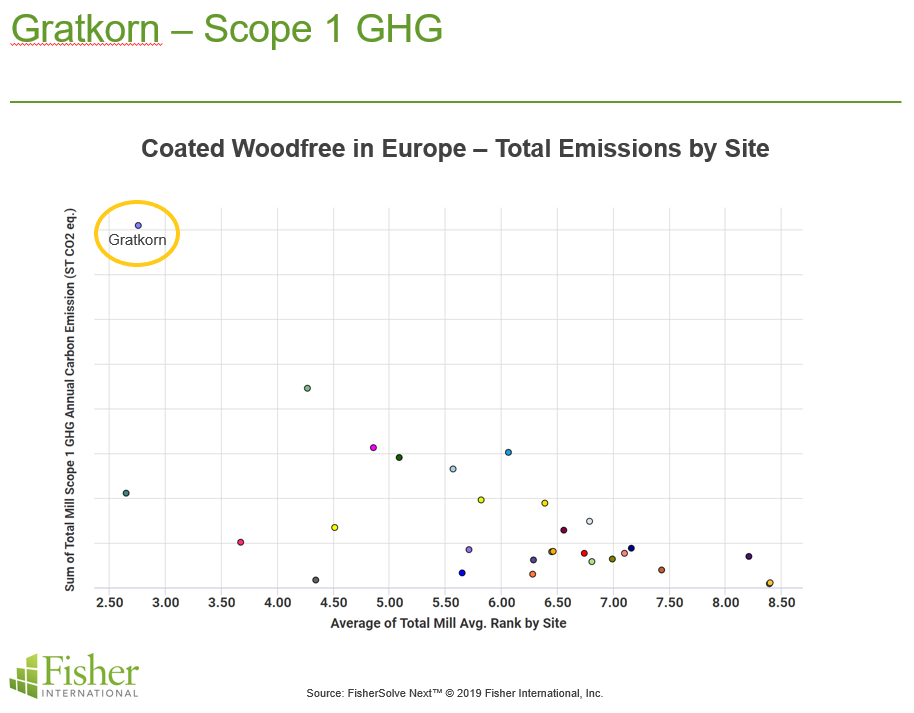Click the dark gray point near the x-axis
This screenshot has height=713, width=914.
pos(316,580)
